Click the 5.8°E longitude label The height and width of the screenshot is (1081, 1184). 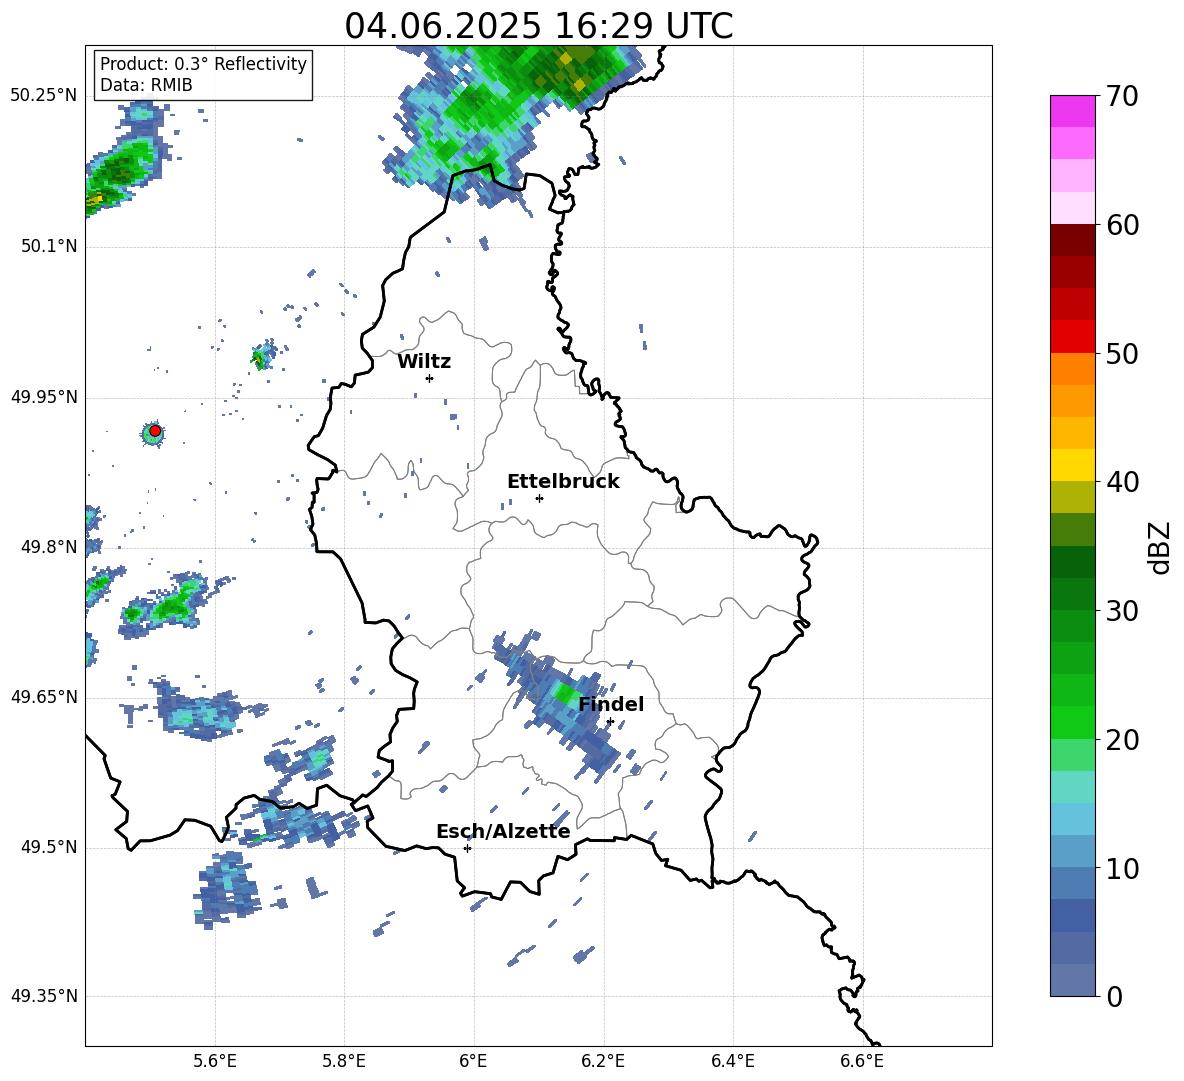coord(344,1061)
